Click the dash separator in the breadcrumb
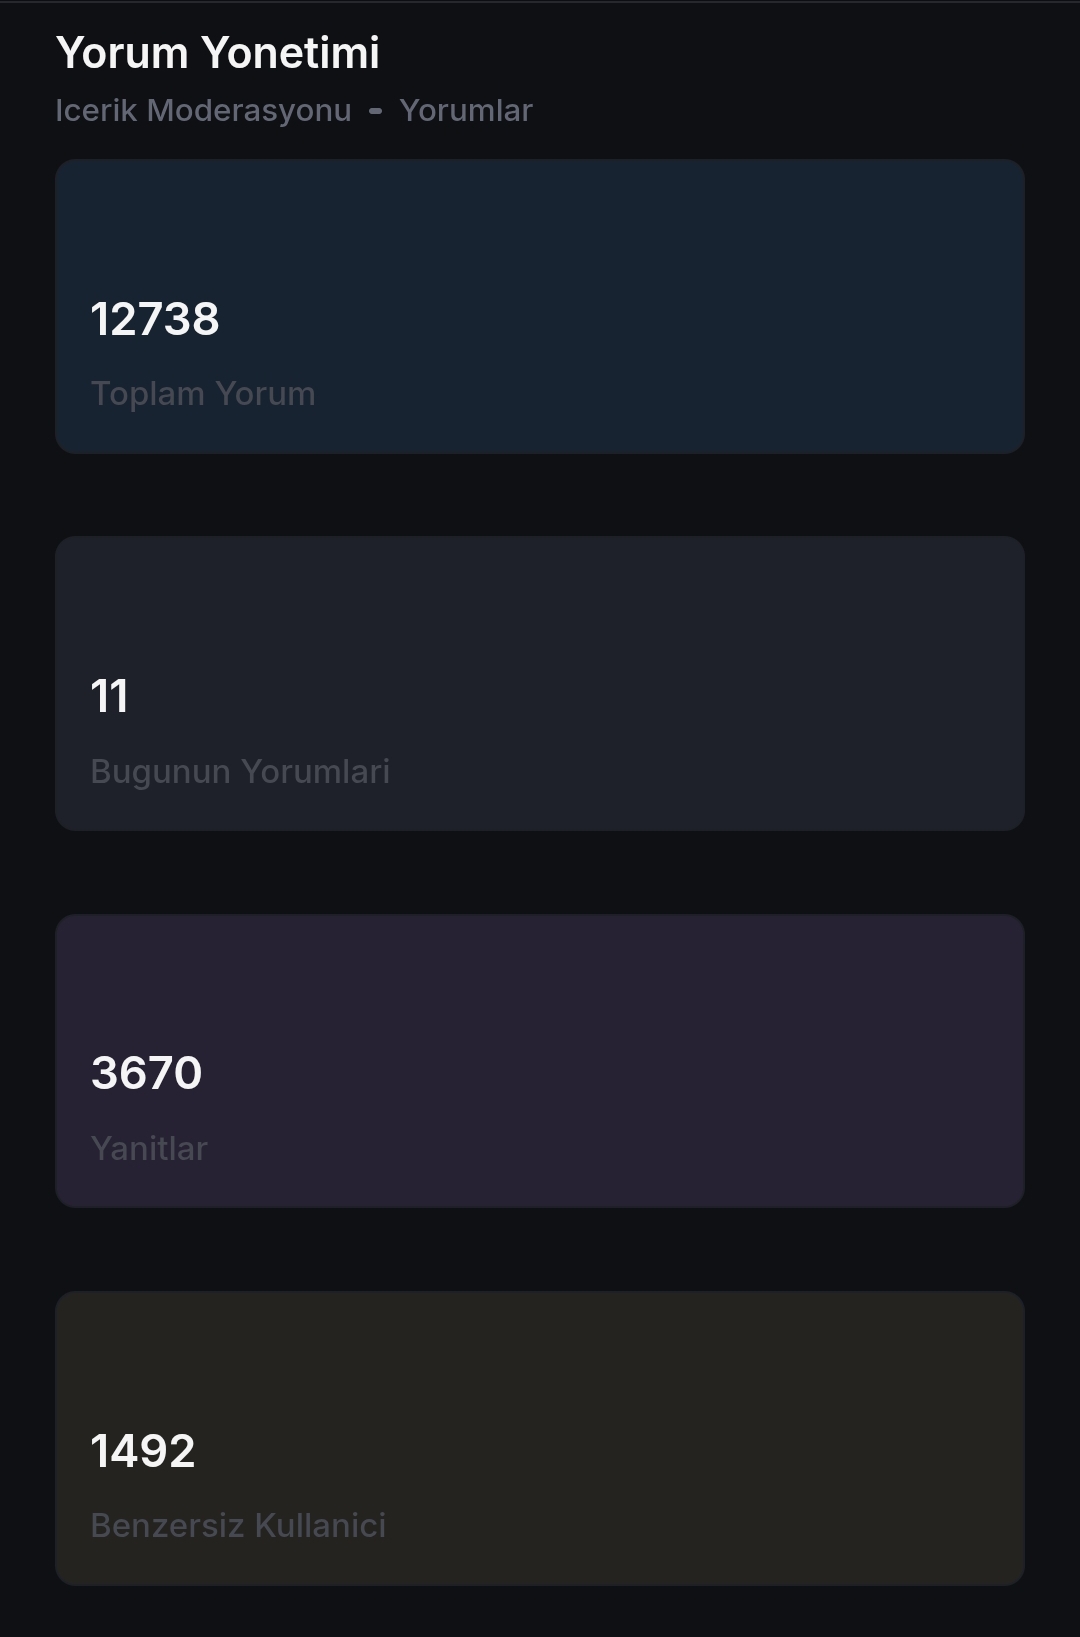The height and width of the screenshot is (1637, 1080). tap(375, 111)
